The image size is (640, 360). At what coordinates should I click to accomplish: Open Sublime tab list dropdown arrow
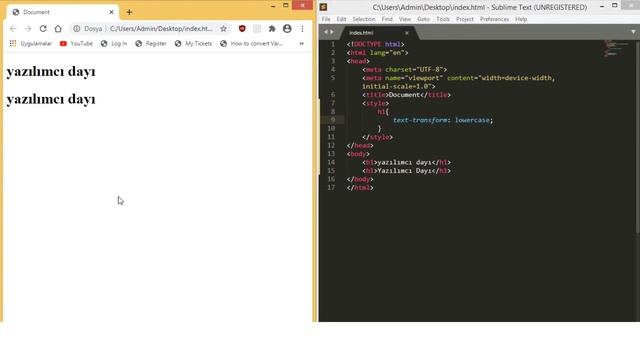(633, 32)
